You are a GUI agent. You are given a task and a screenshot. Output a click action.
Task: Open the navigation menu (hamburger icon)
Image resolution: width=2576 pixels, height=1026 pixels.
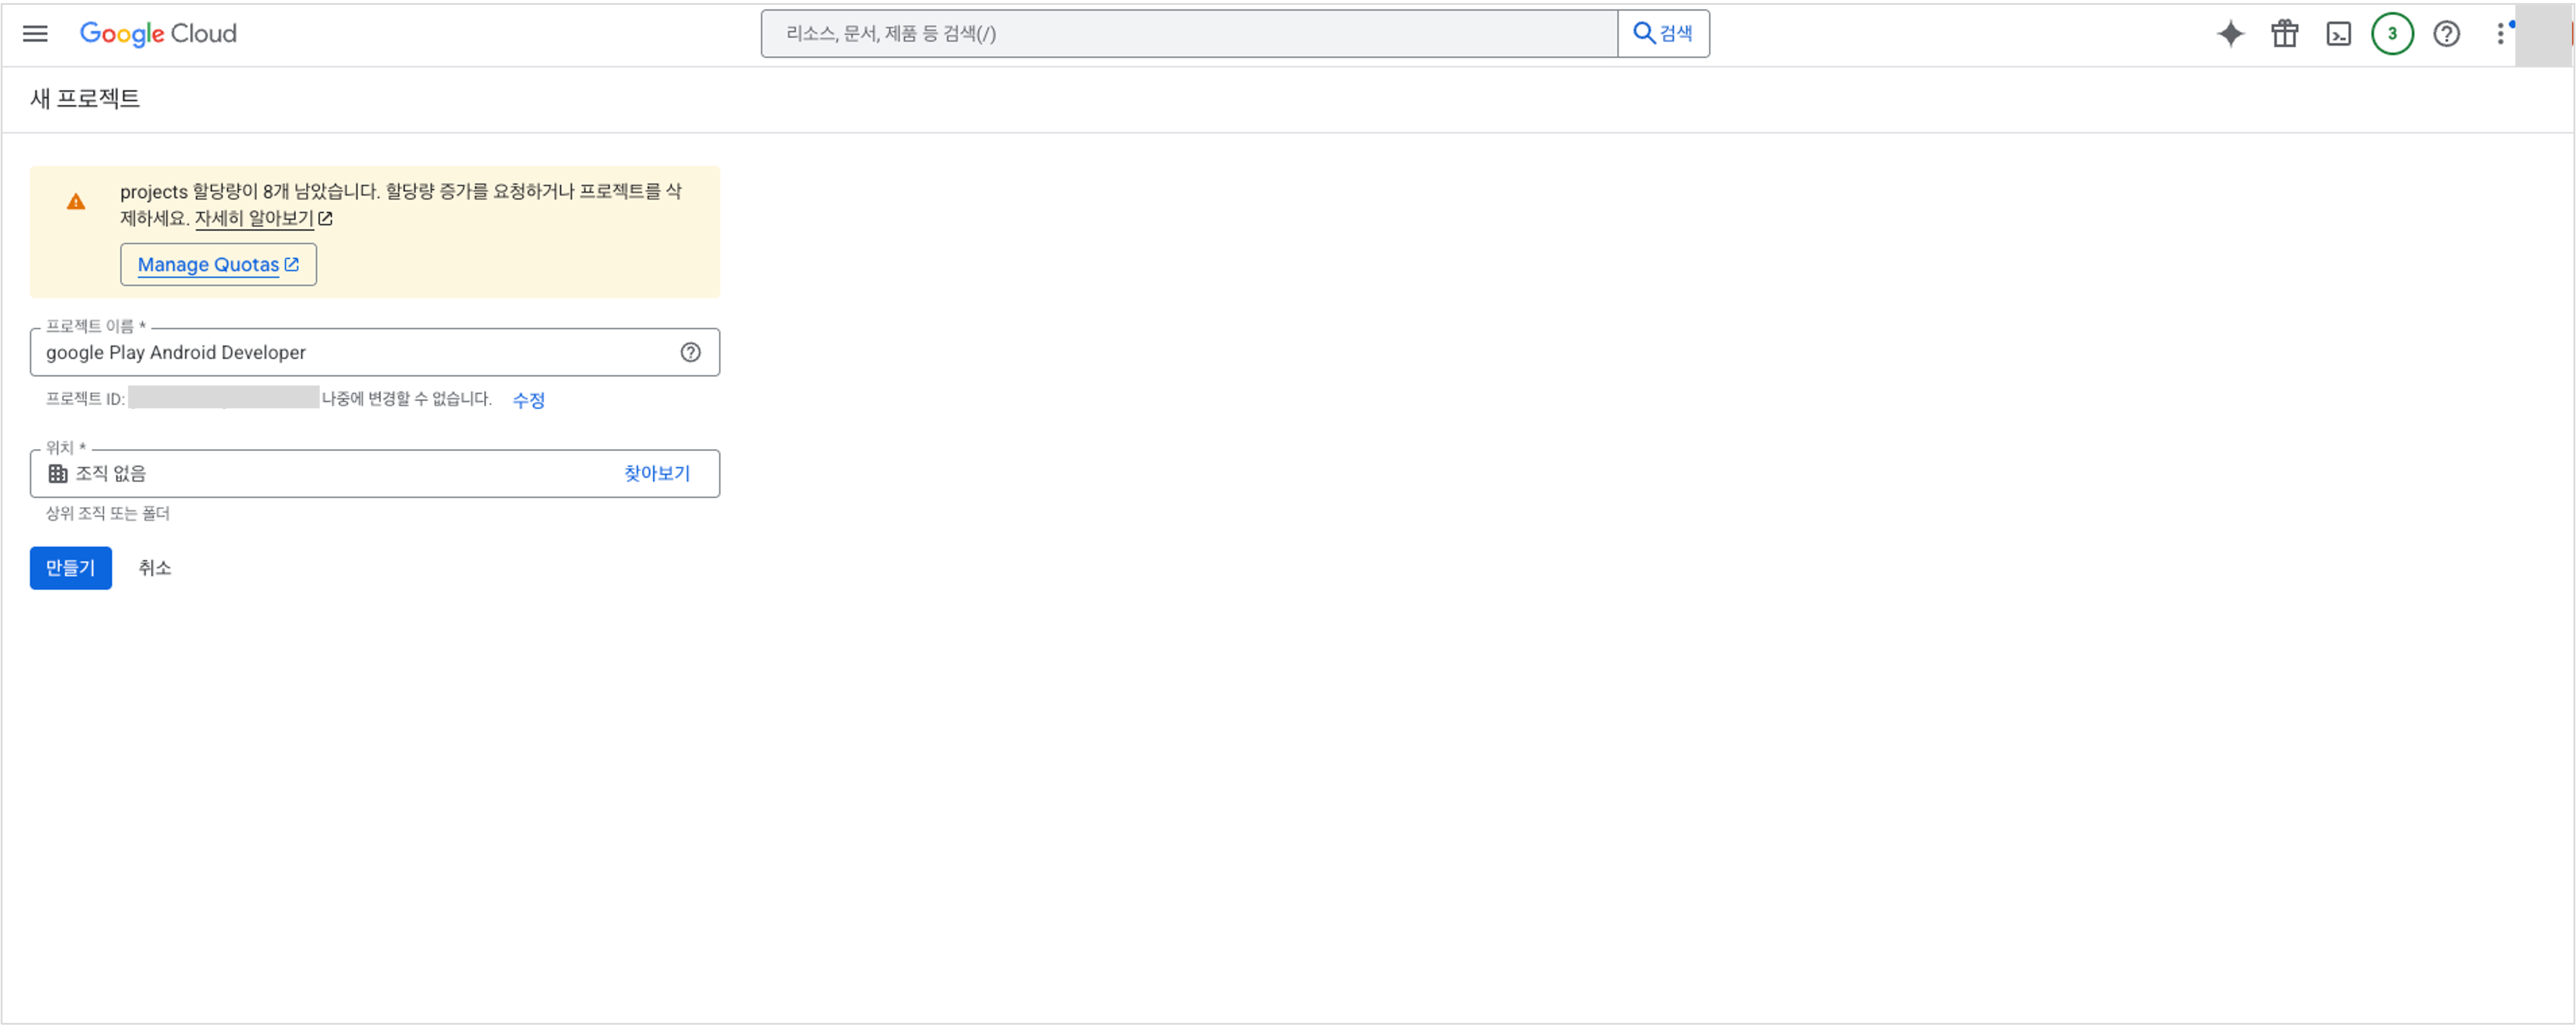click(x=34, y=33)
